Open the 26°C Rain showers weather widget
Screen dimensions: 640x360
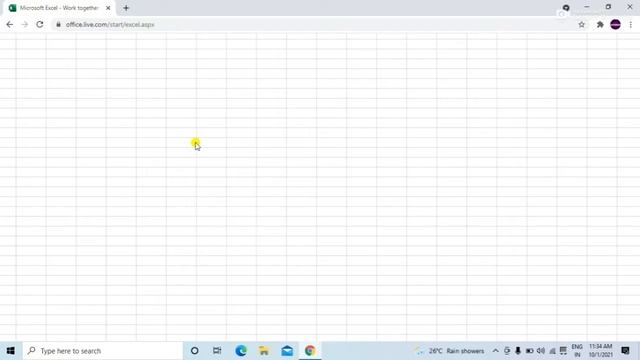click(450, 351)
